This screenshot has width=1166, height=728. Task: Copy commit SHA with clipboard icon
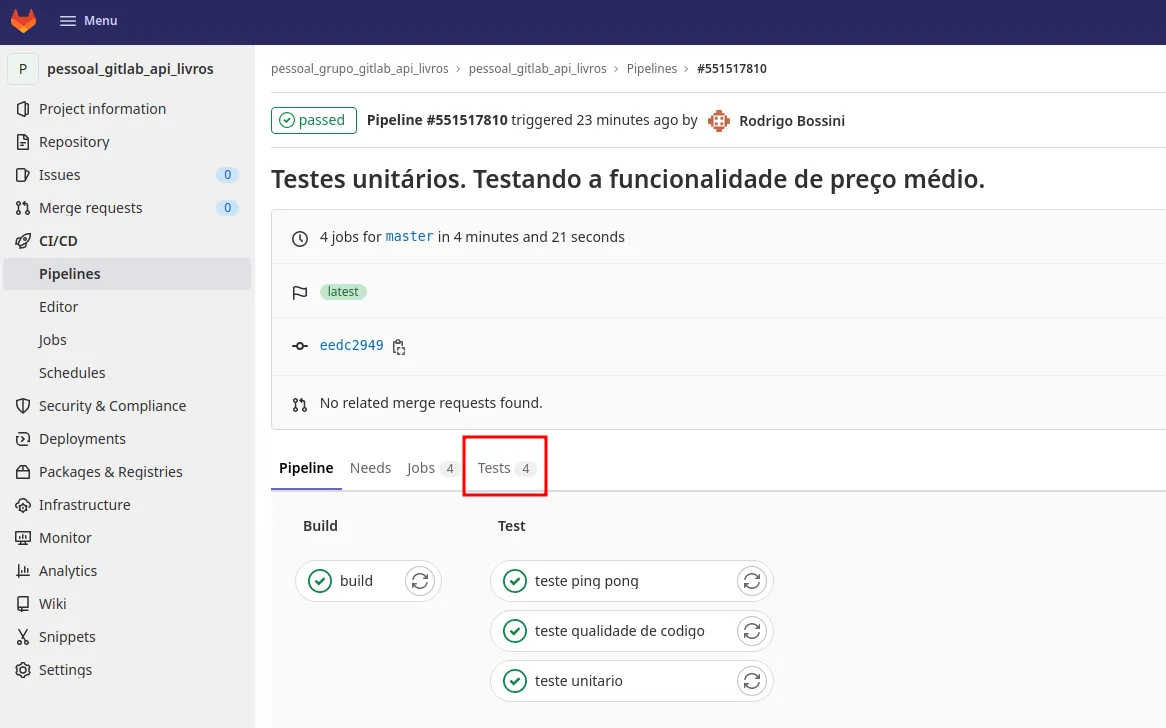(399, 347)
